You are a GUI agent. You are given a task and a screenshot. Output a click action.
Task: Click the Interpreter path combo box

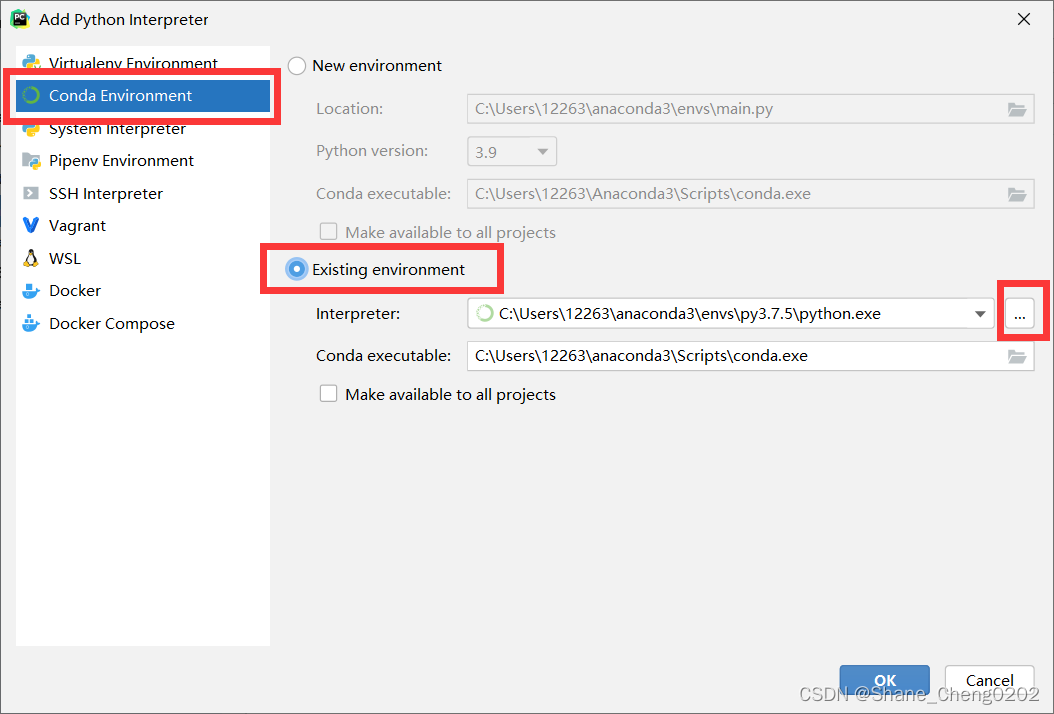tap(731, 314)
